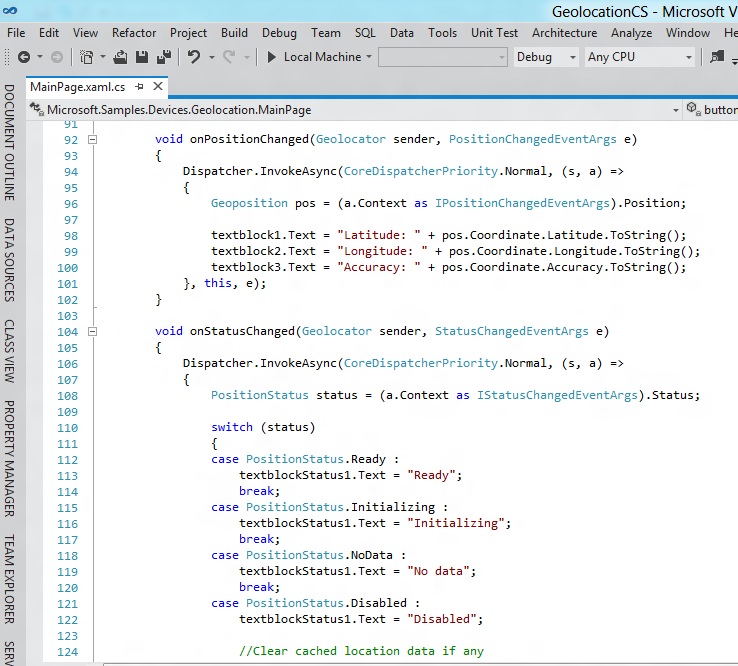Screen dimensions: 738x666
Task: Click line number 92 in gutter
Action: pyautogui.click(x=71, y=140)
